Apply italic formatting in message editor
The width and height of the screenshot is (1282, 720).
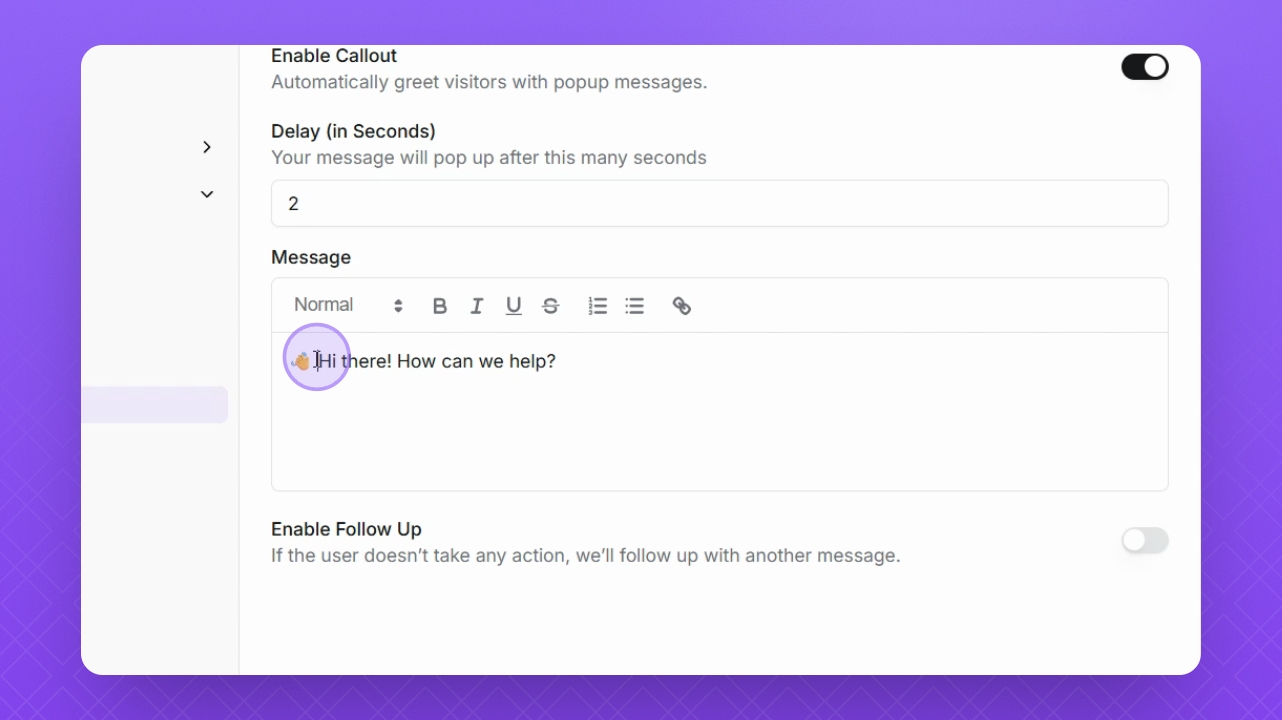[477, 306]
